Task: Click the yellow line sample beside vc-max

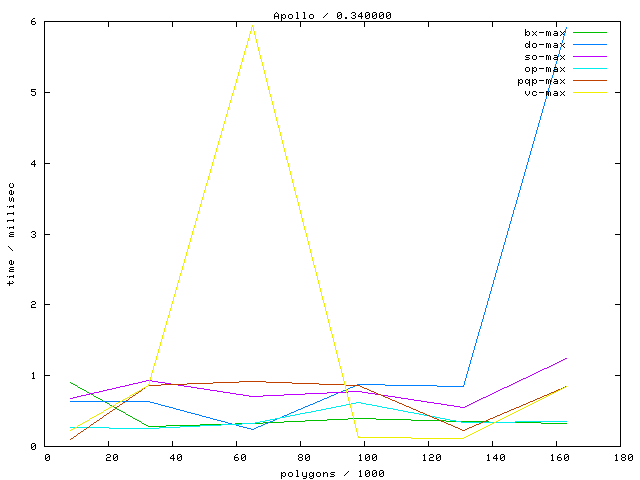Action: 590,93
